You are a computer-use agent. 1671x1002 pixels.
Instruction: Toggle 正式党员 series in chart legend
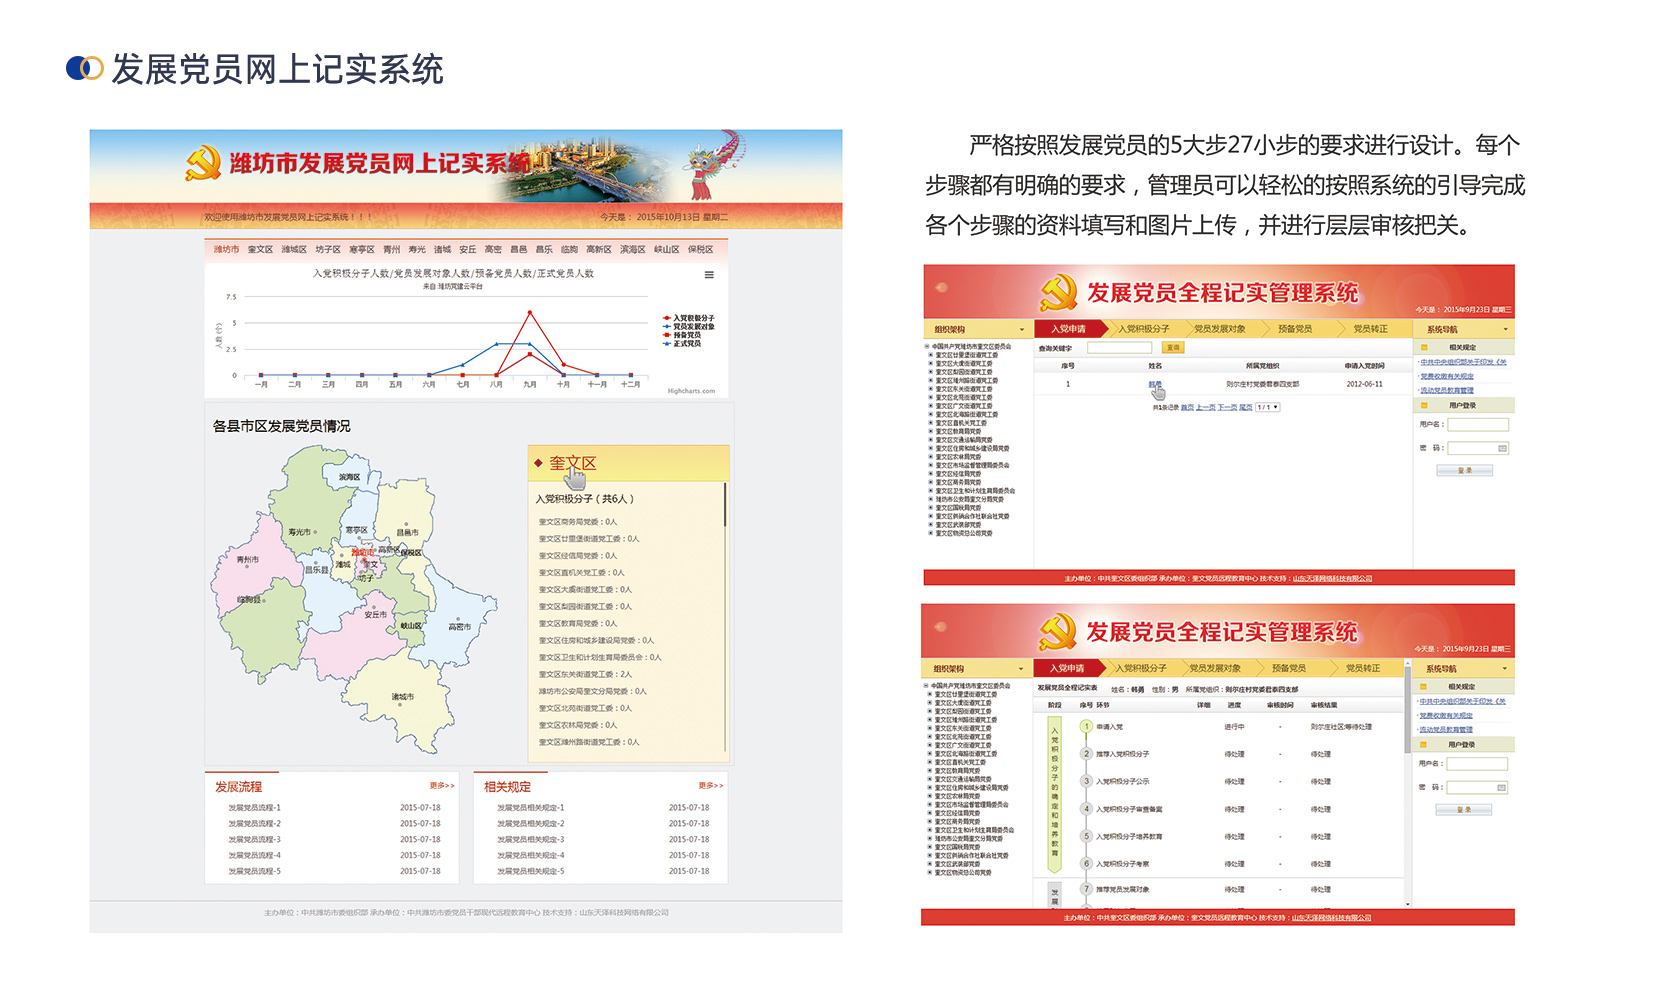click(x=682, y=344)
